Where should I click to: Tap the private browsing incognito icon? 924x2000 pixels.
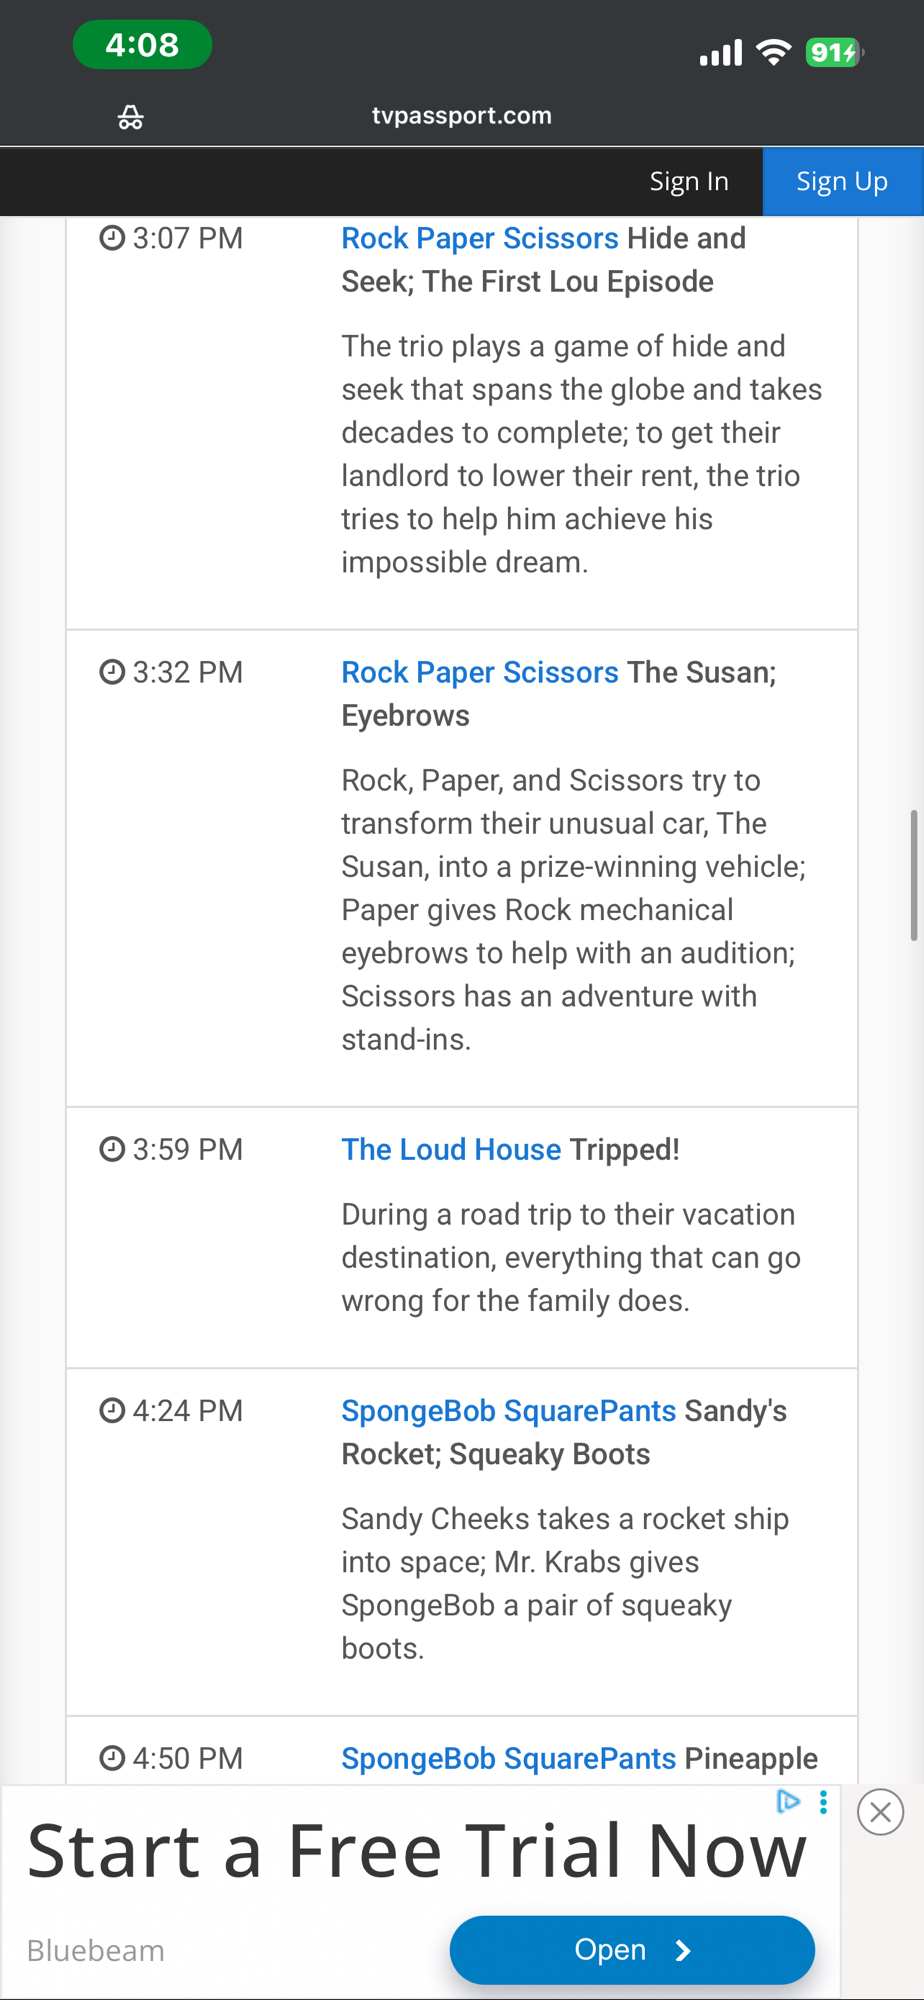pyautogui.click(x=131, y=117)
